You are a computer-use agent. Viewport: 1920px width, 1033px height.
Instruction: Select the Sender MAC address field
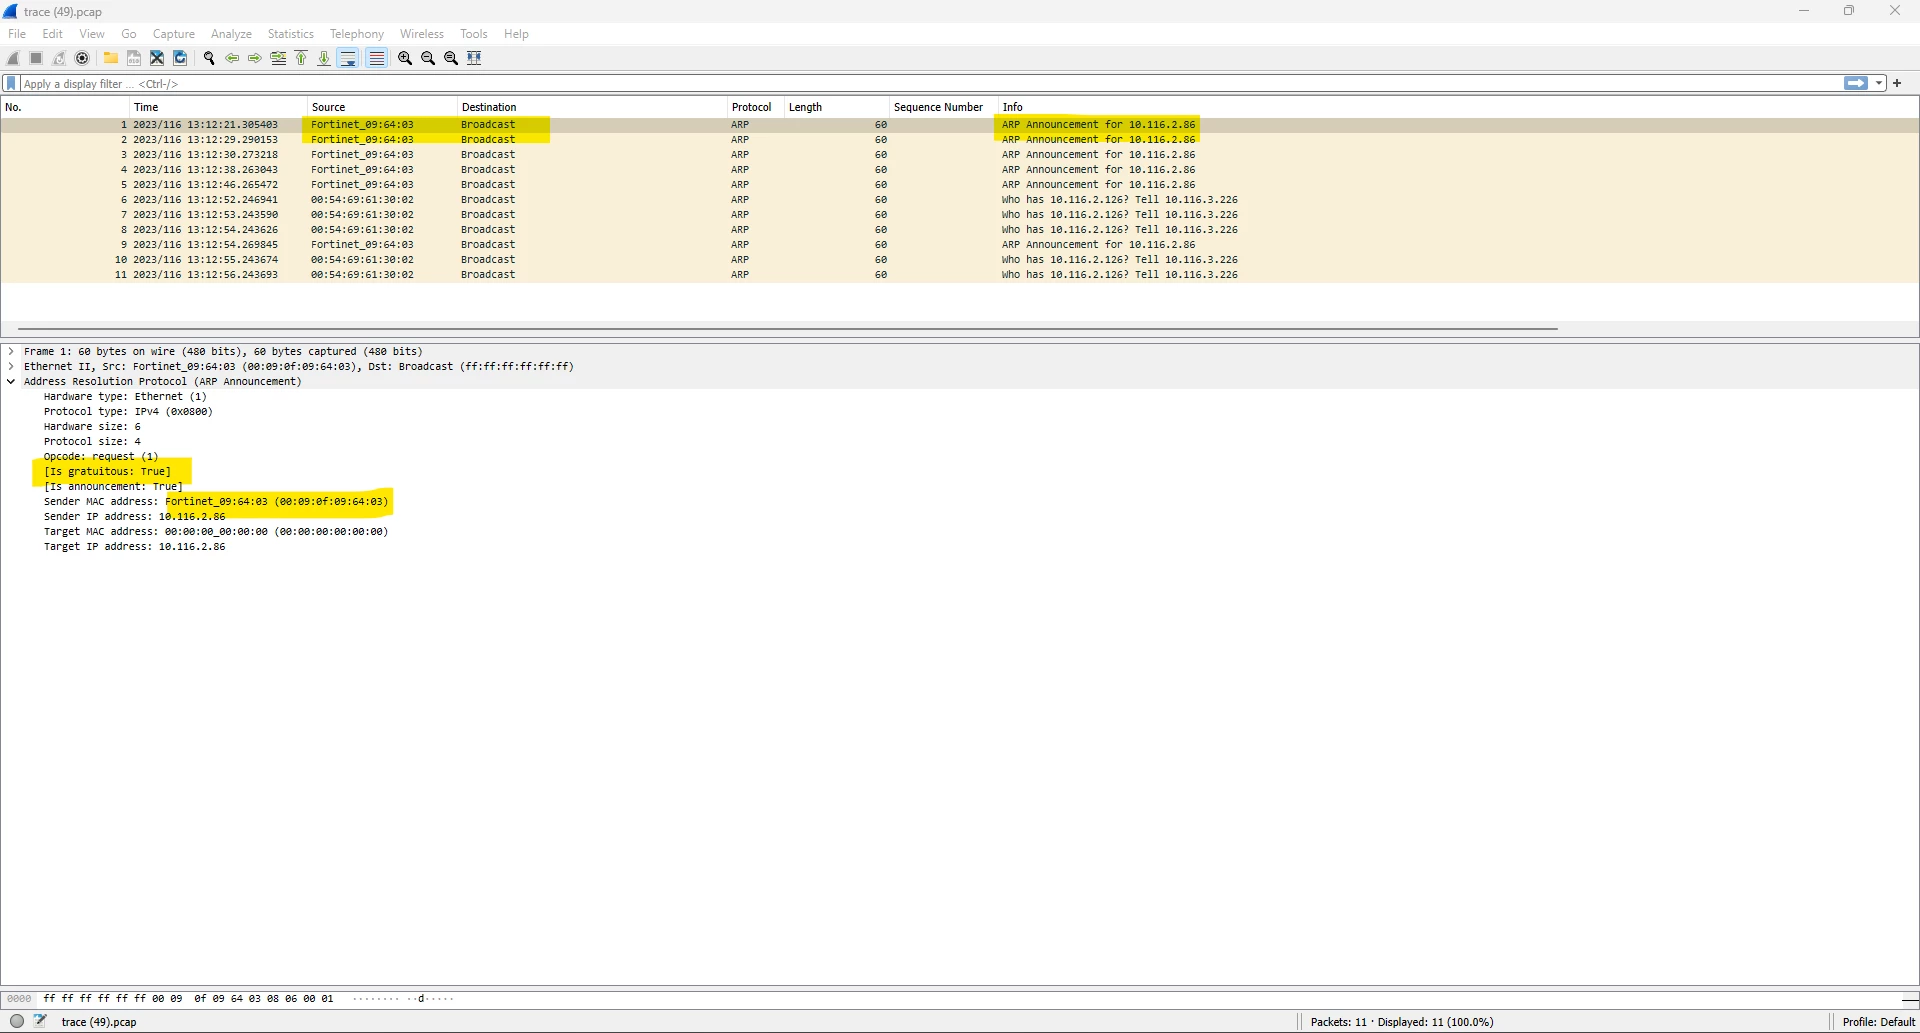click(216, 502)
